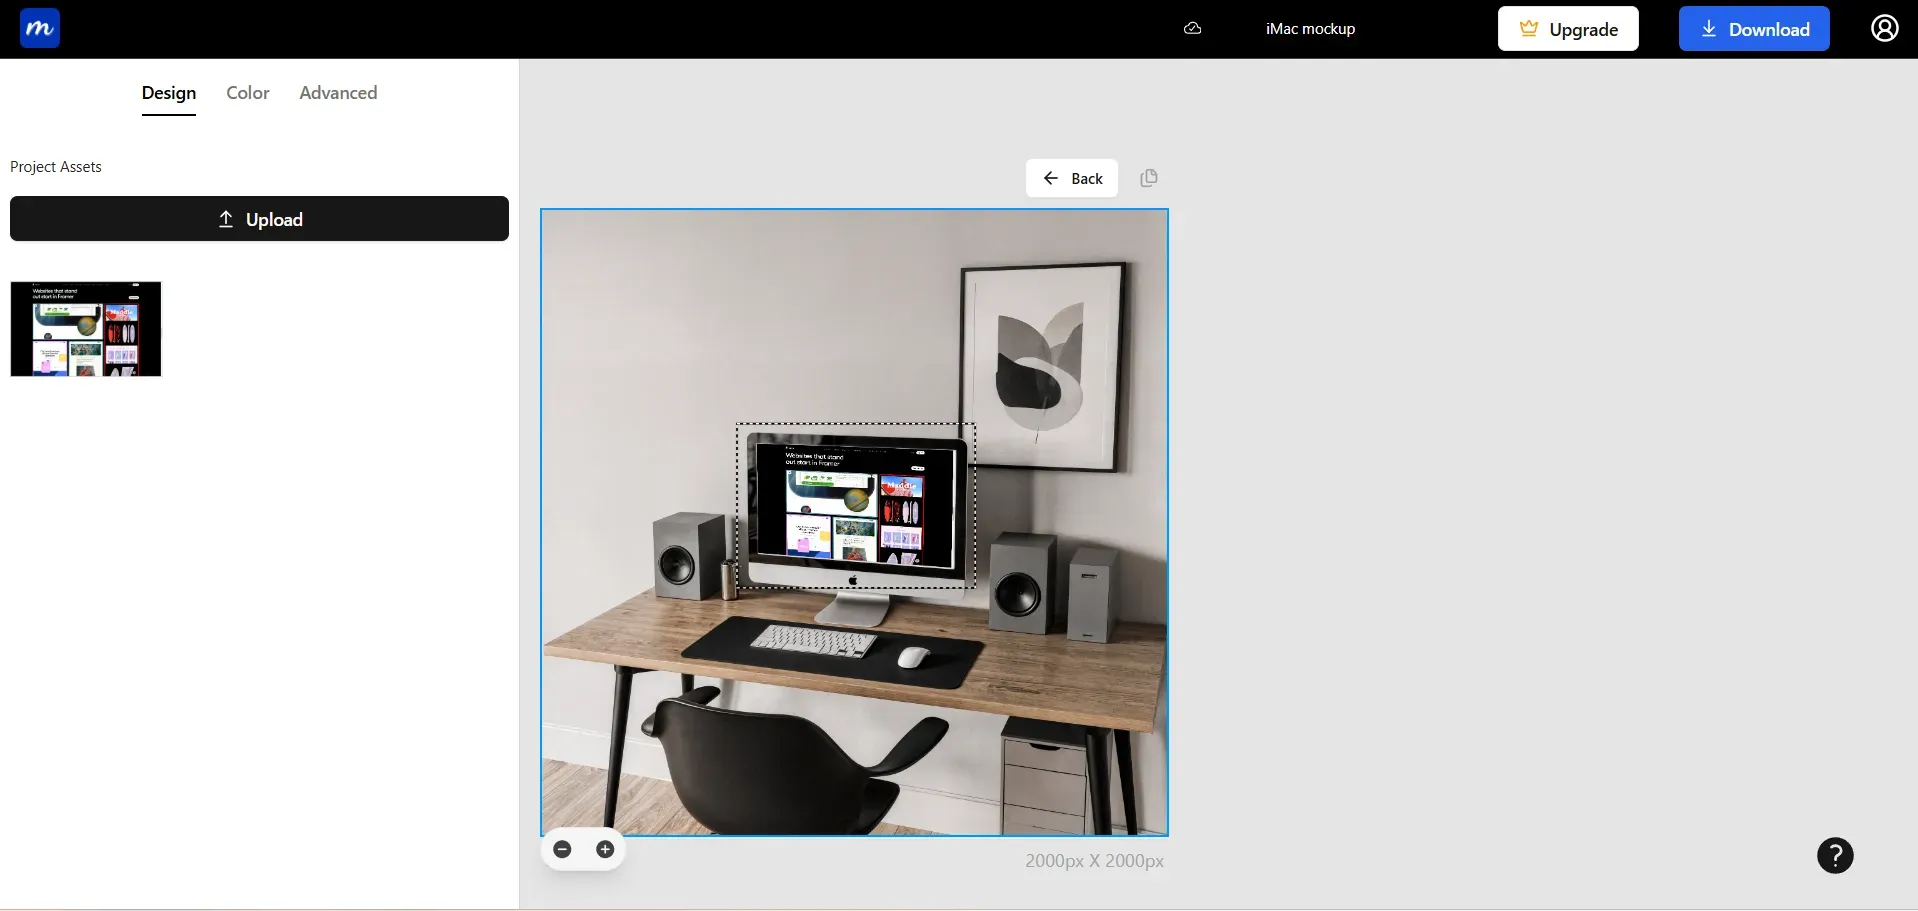Click the Upgrade button
Screen dimensions: 1918x911
(1567, 28)
